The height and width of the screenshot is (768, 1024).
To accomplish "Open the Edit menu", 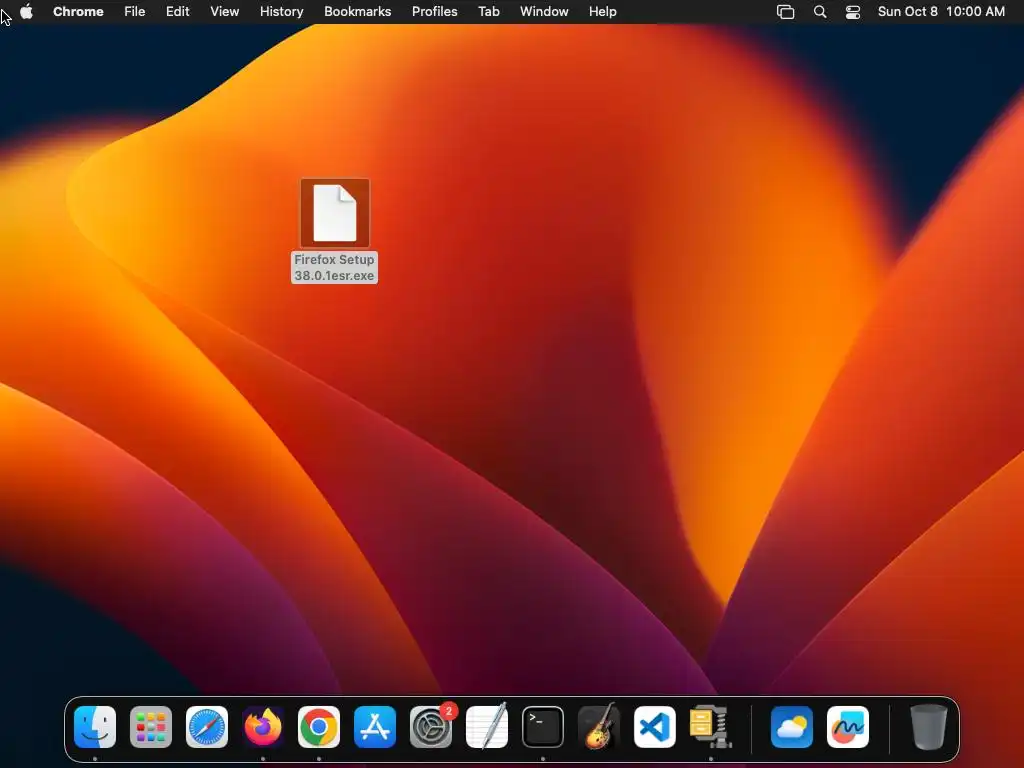I will point(178,11).
